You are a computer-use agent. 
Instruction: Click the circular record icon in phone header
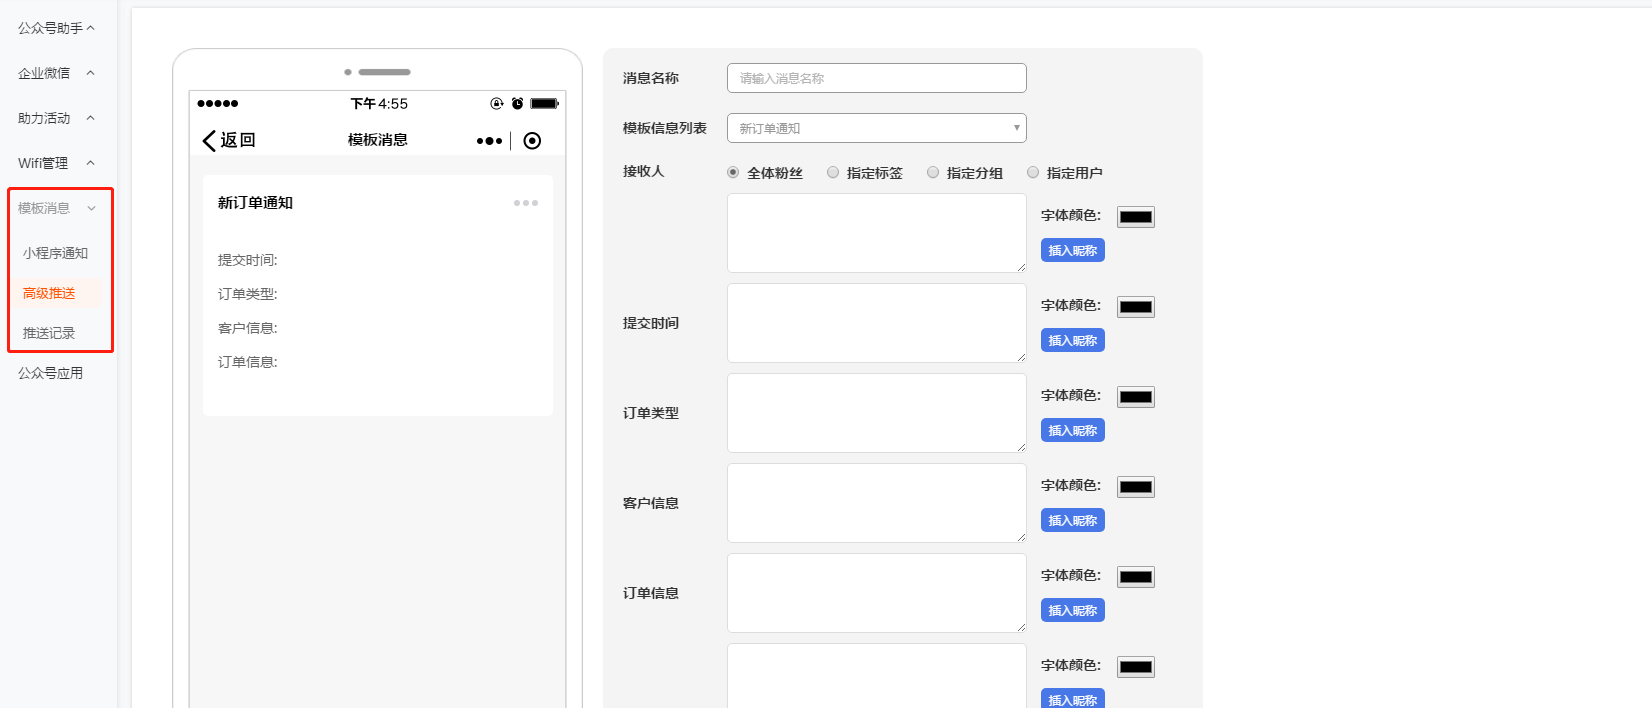click(x=532, y=141)
